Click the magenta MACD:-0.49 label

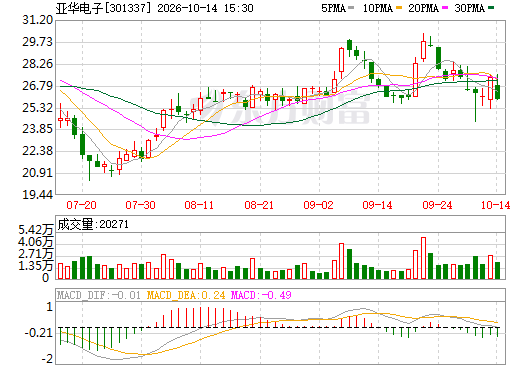tap(261, 295)
